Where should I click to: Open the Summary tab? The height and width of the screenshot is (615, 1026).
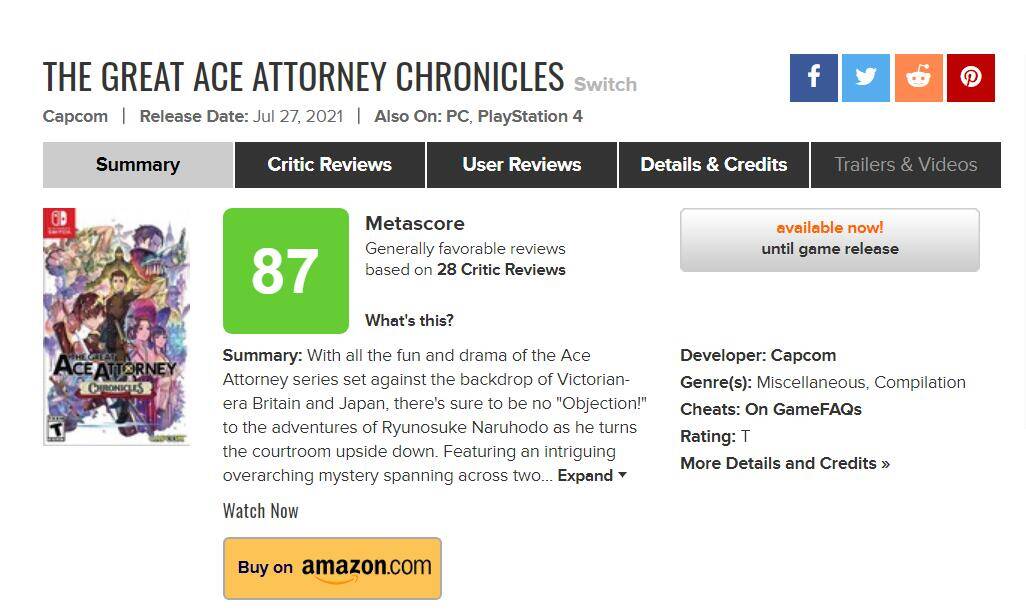point(137,165)
